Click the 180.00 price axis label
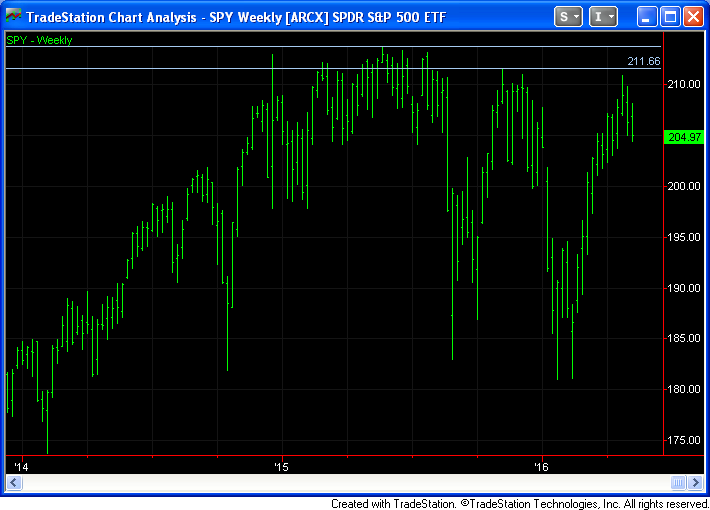The width and height of the screenshot is (710, 510). point(684,389)
